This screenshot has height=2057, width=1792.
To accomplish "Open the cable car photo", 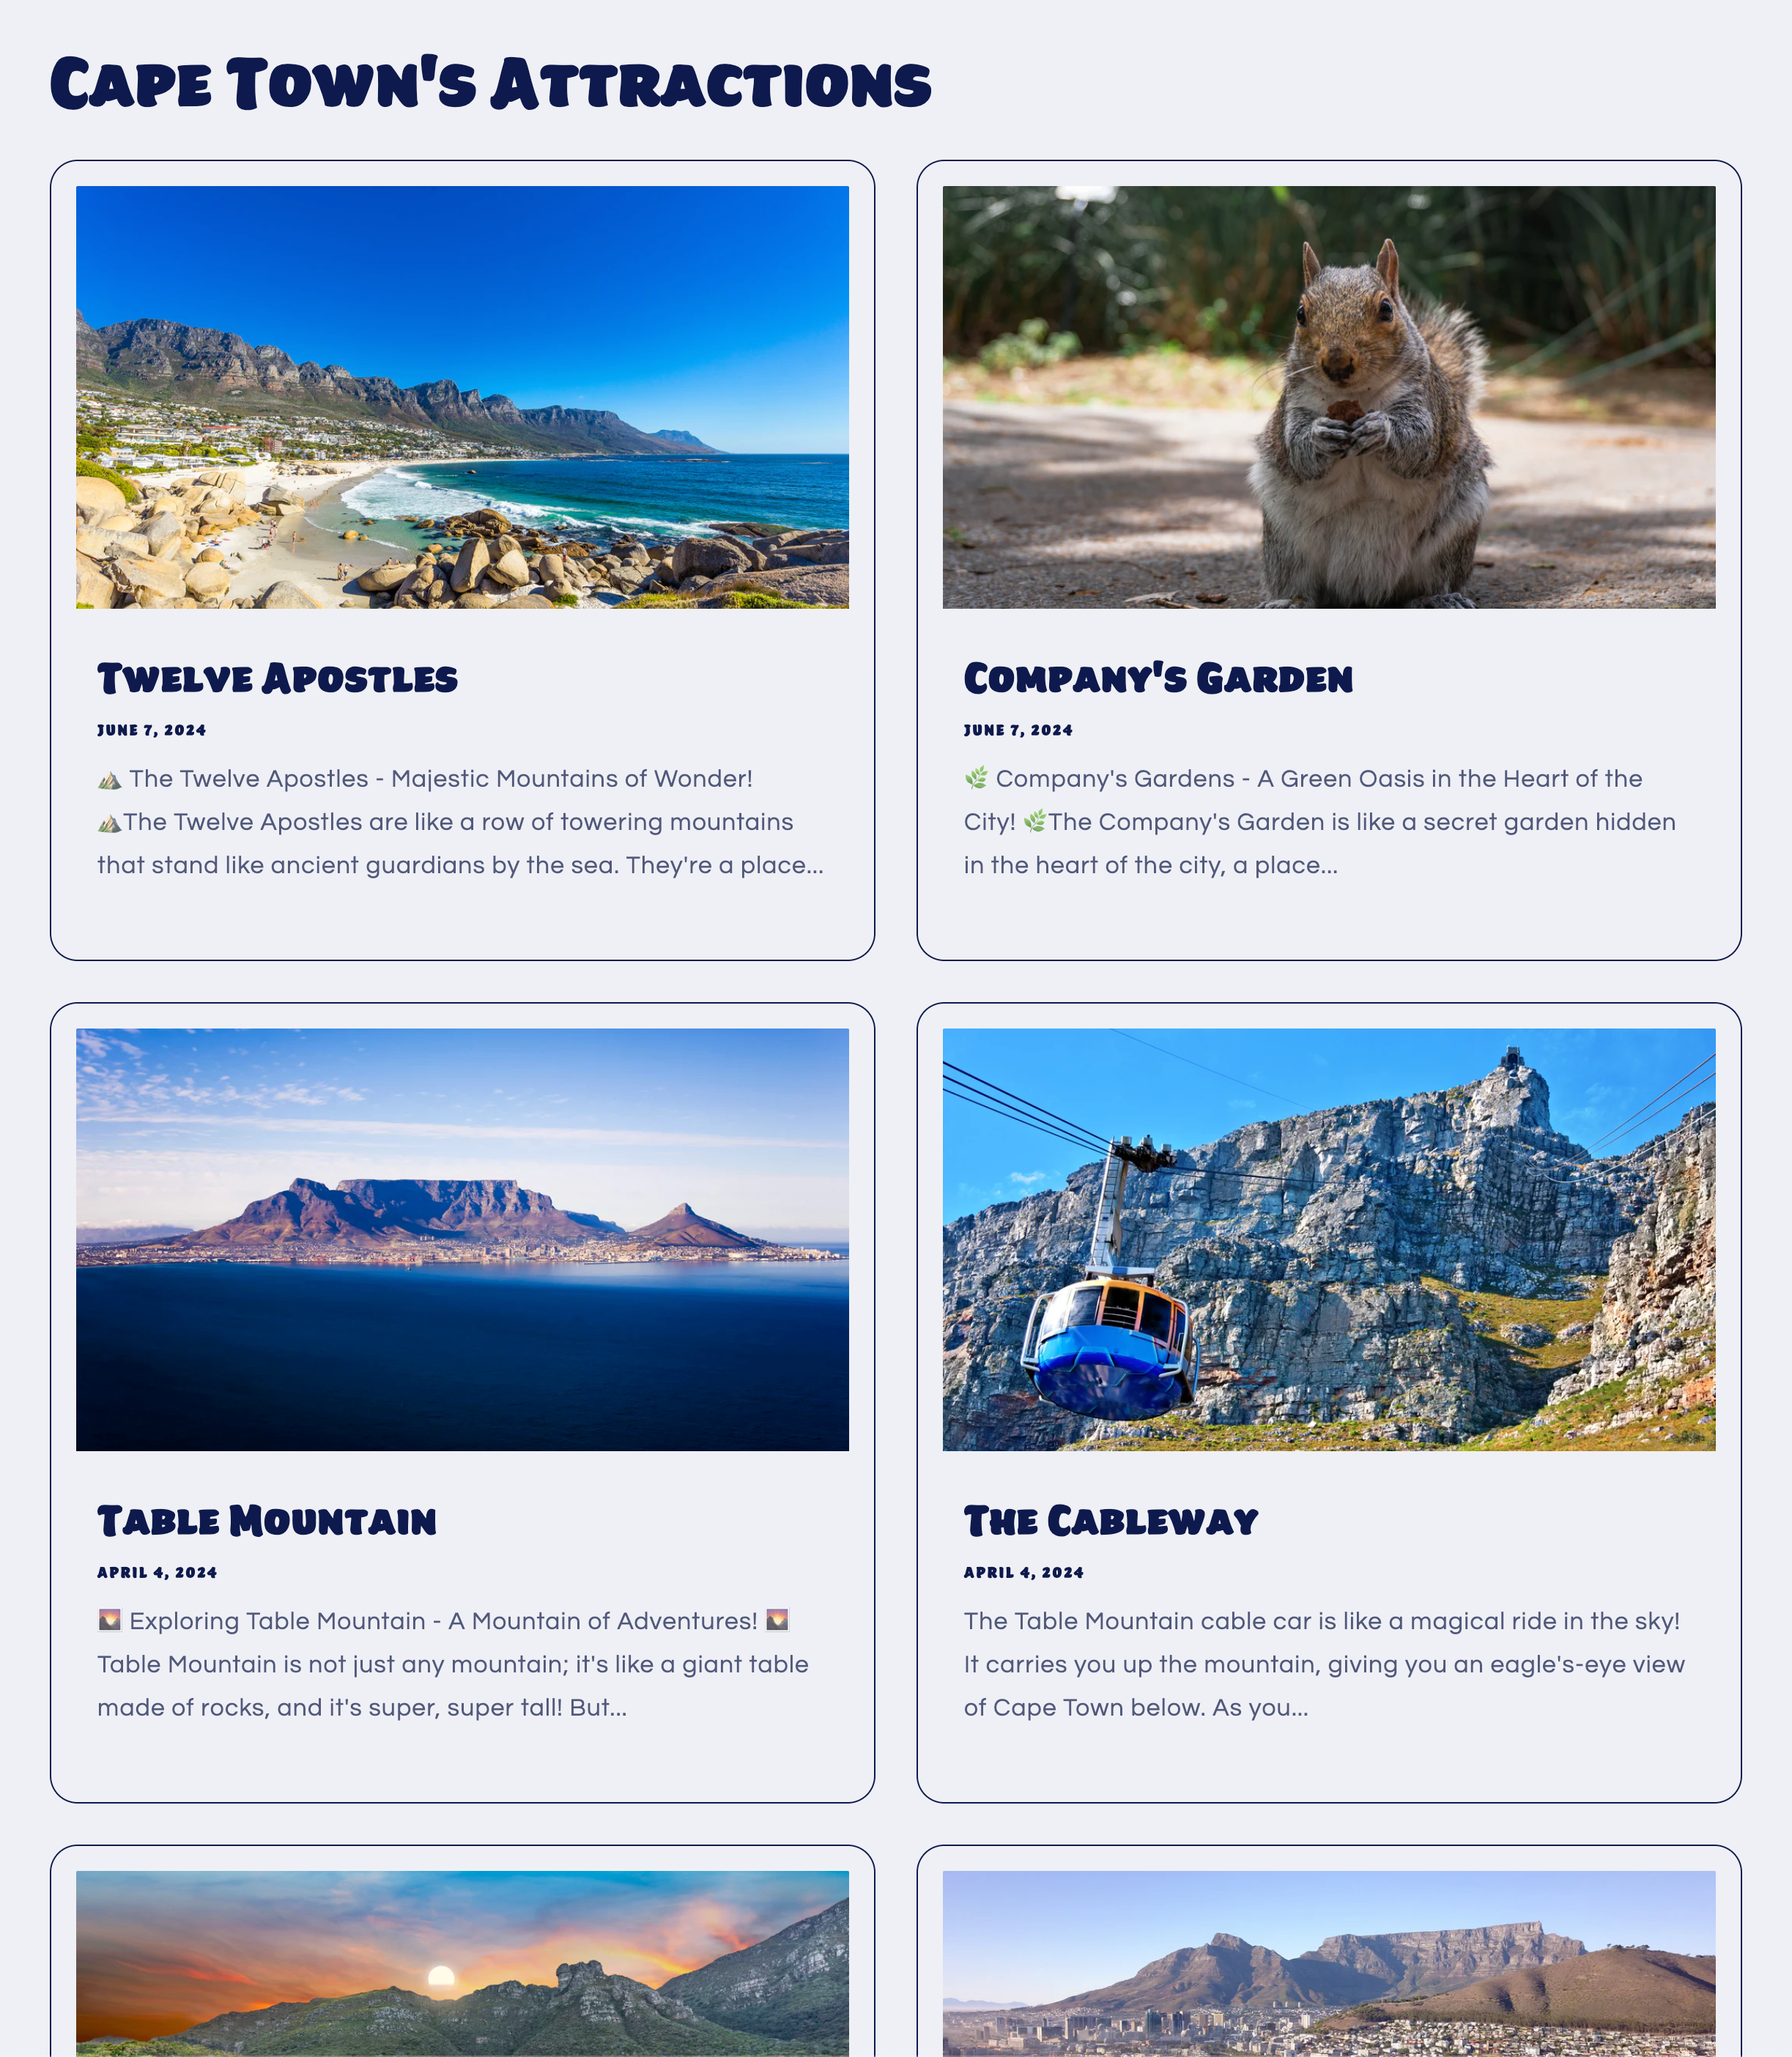I will pyautogui.click(x=1329, y=1239).
